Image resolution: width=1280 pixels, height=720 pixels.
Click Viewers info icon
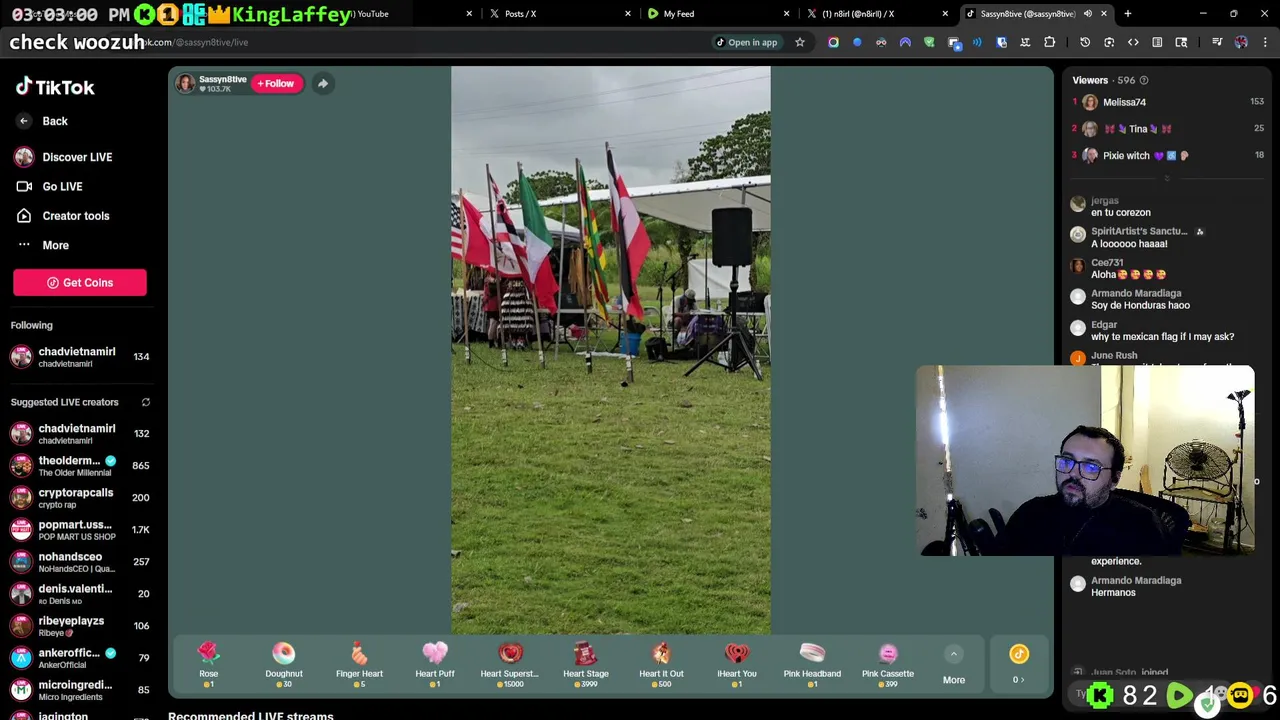pos(1145,80)
